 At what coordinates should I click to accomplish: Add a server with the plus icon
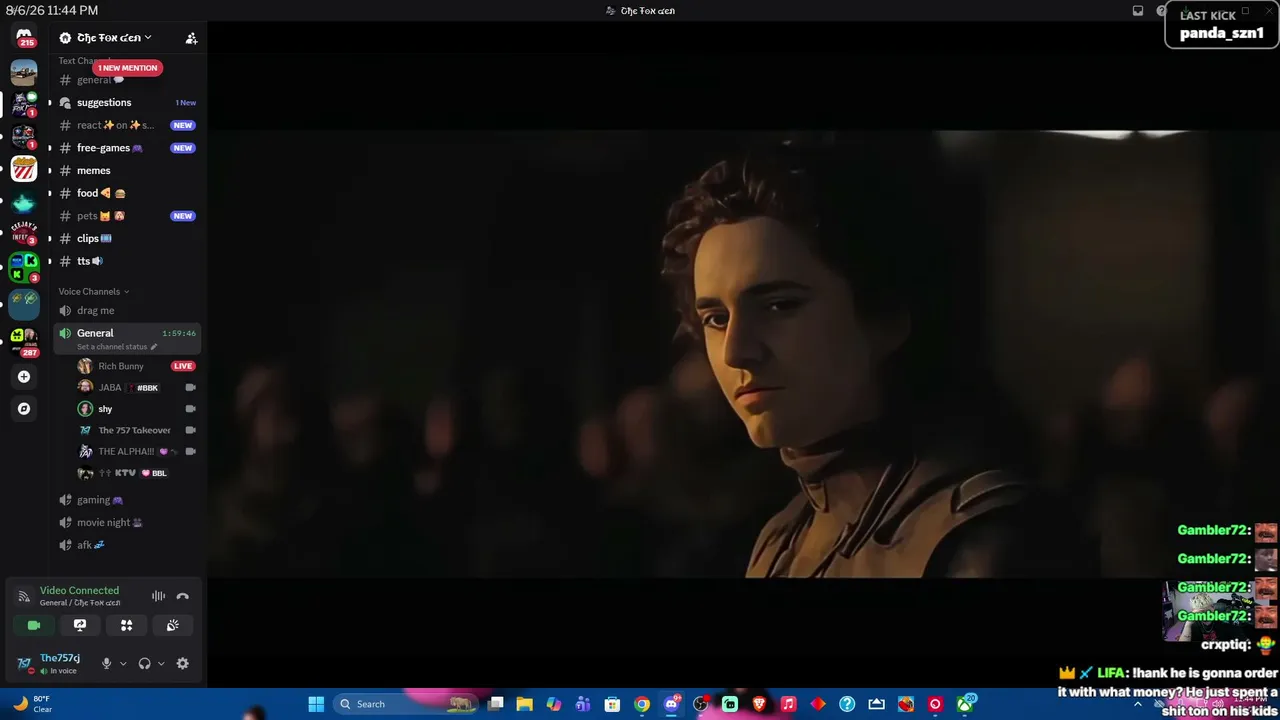tap(24, 377)
